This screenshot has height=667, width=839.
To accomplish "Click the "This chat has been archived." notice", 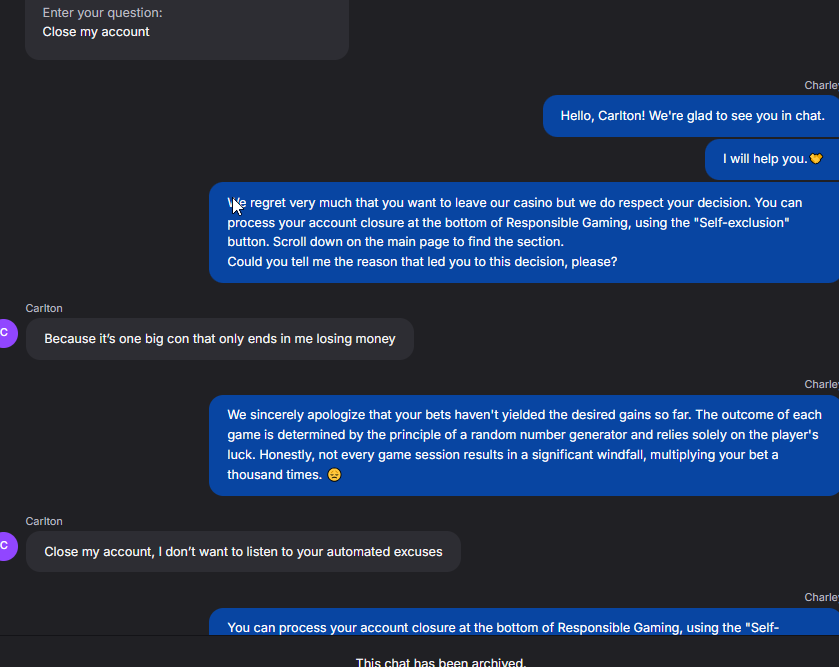I will 440,661.
